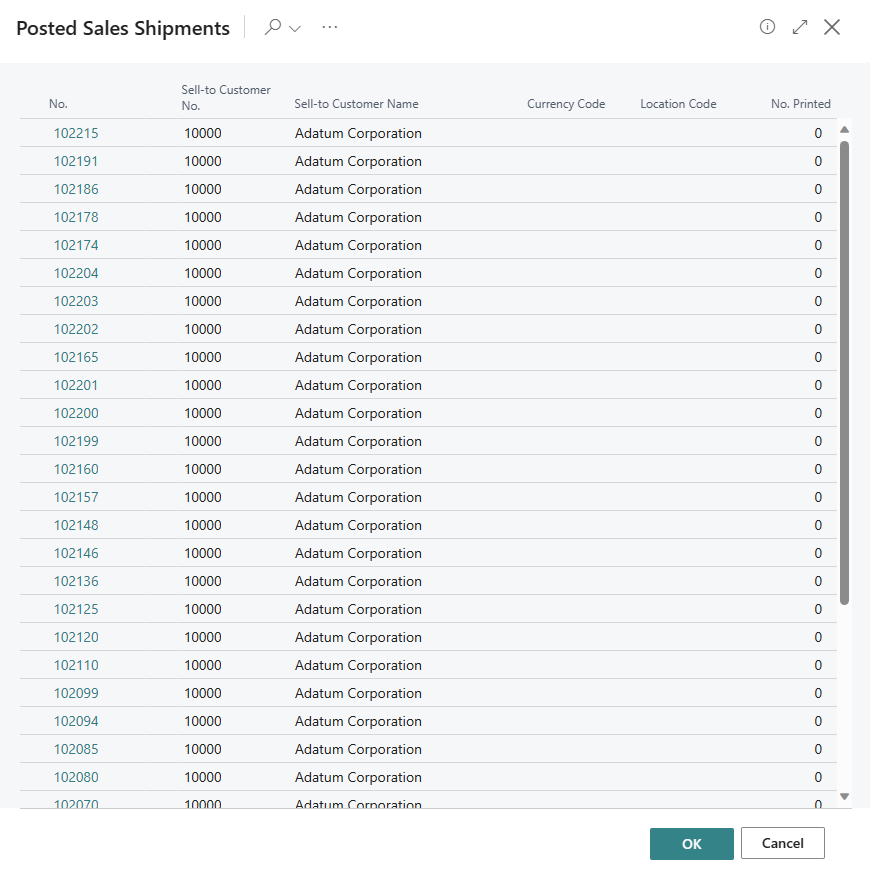Viewport: 870px width, 880px height.
Task: Click the vertical scrollbar thumb
Action: click(845, 370)
